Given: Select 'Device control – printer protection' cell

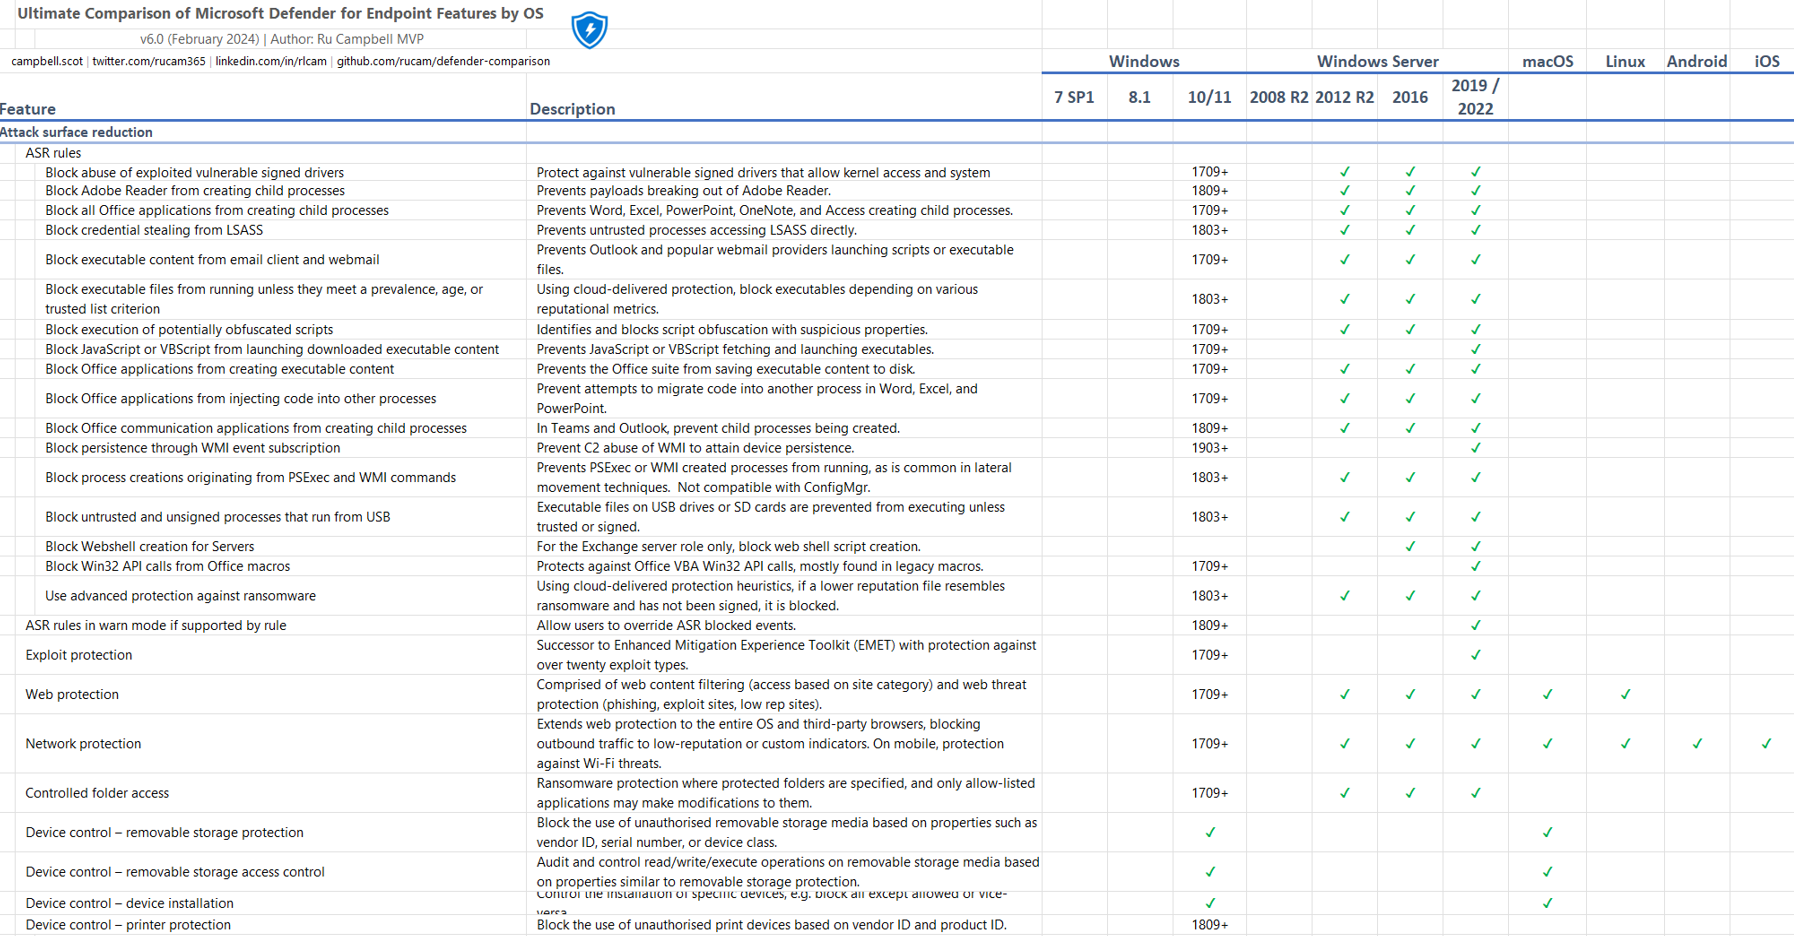Looking at the screenshot, I should coord(128,925).
